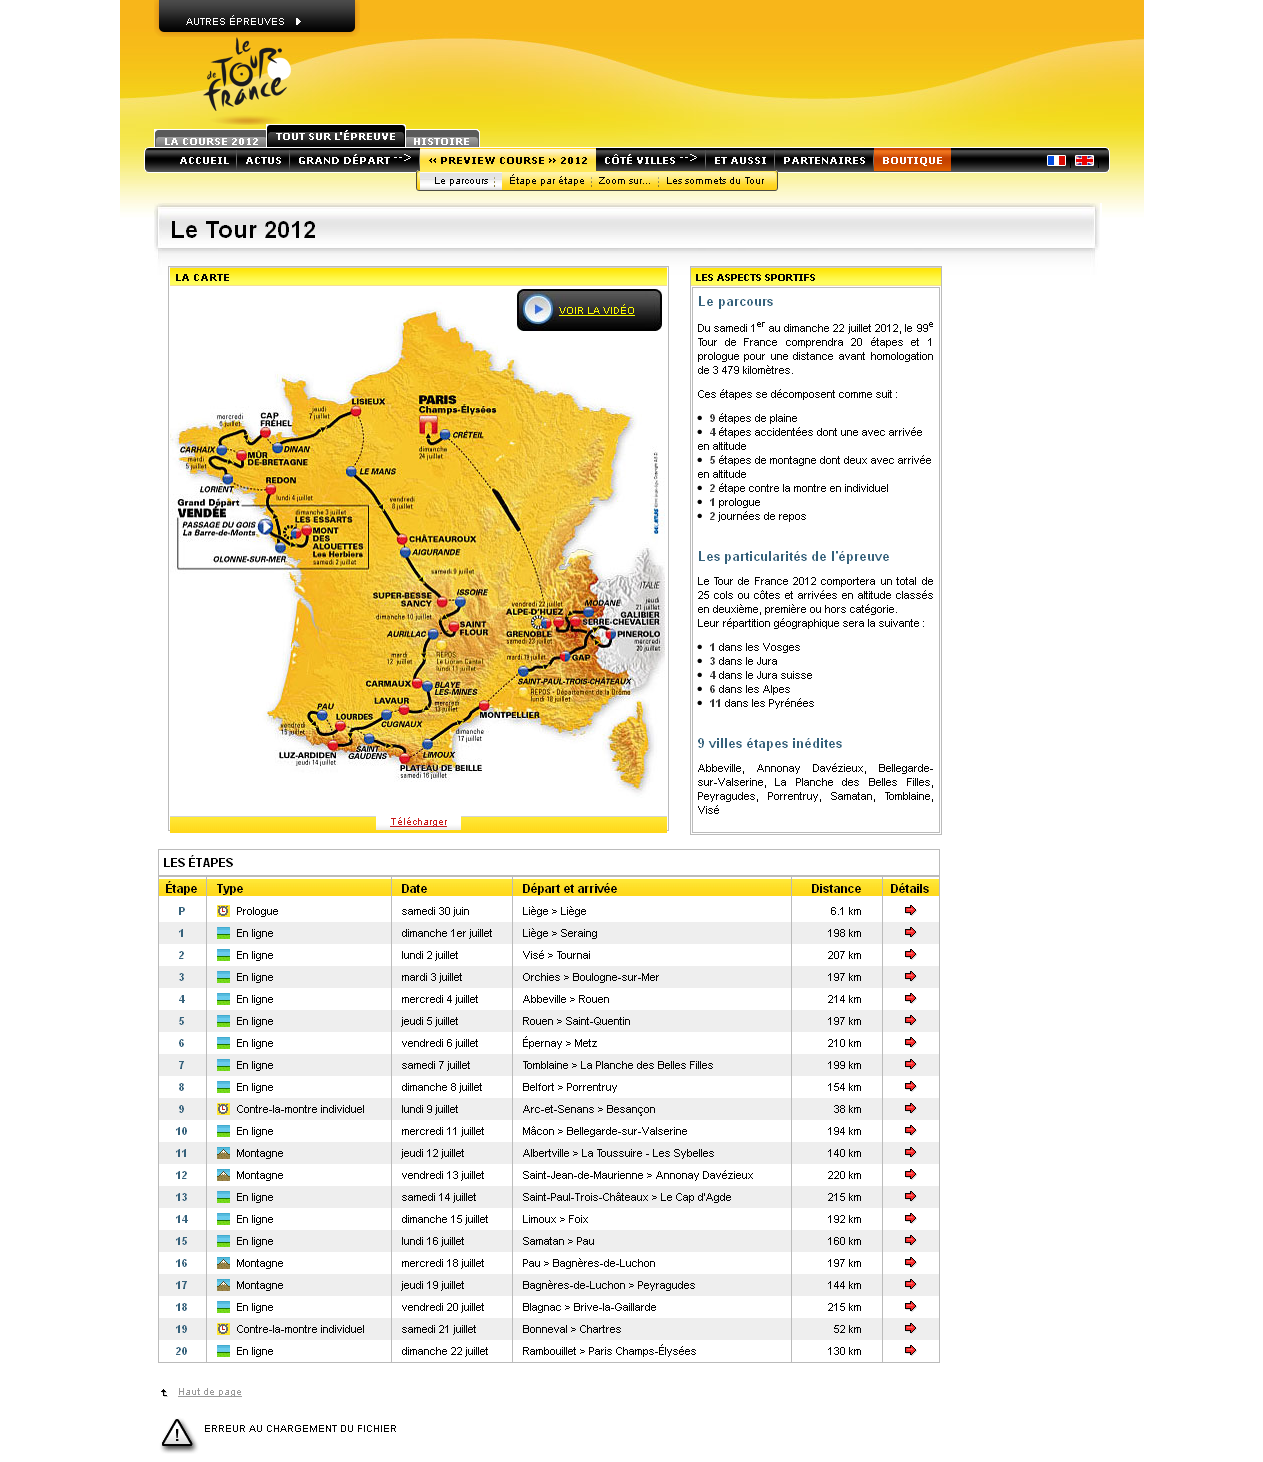Click the 'Le parcours' heading in sports panel

click(x=735, y=301)
